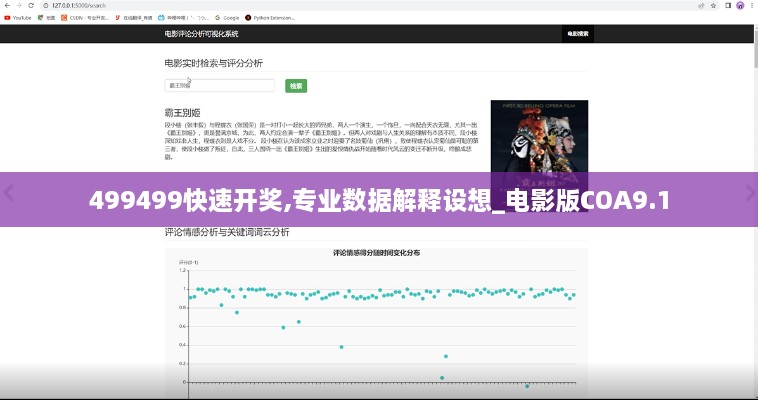The width and height of the screenshot is (758, 400).
Task: Open the Google bookmark
Action: point(227,18)
